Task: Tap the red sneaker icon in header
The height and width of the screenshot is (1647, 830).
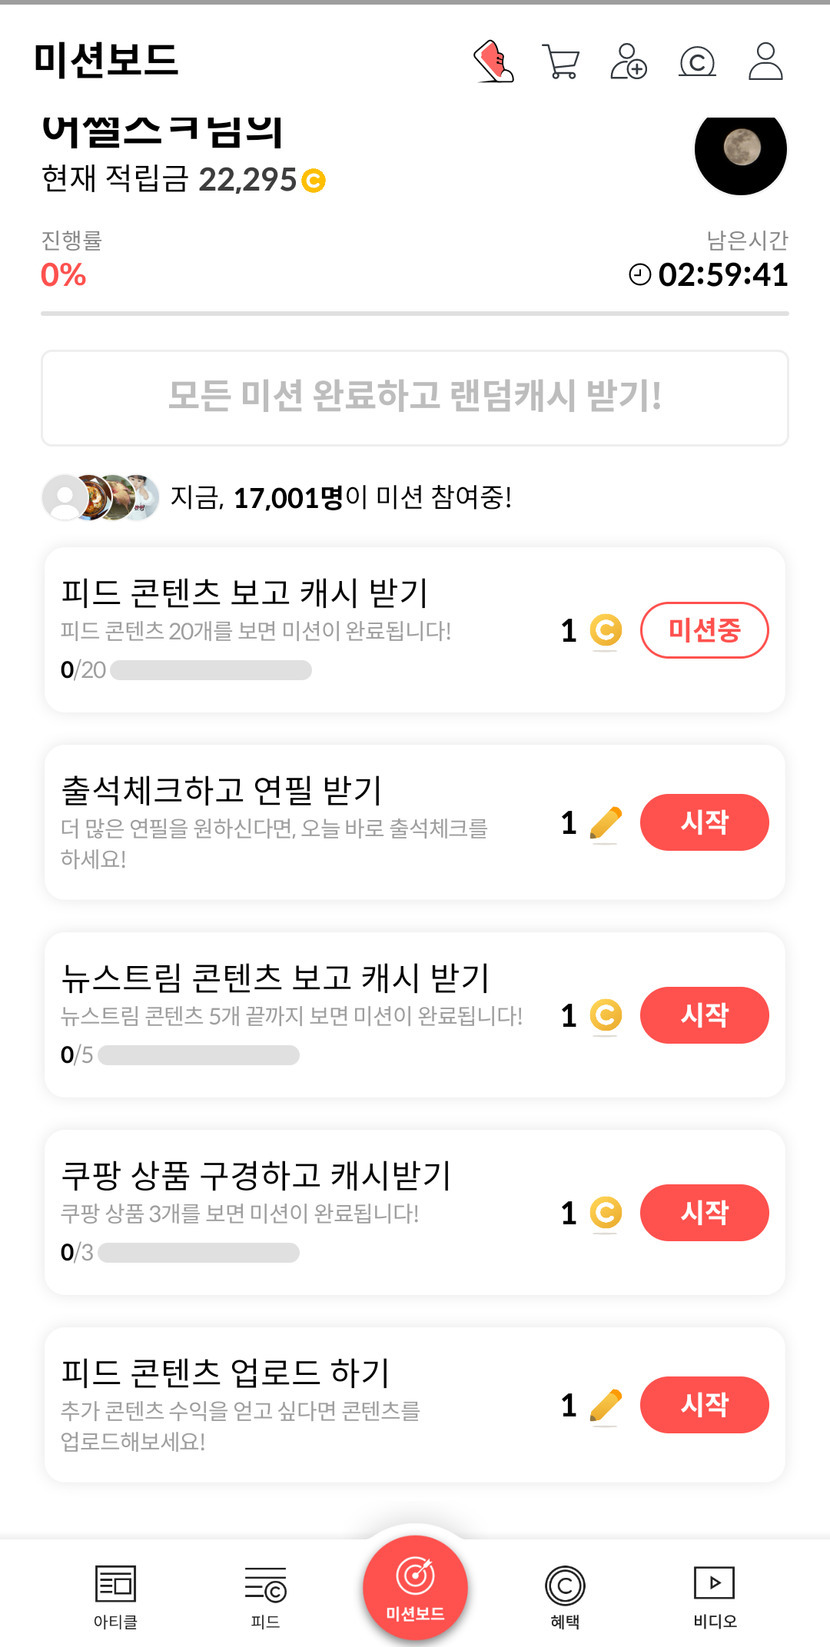Action: 493,61
